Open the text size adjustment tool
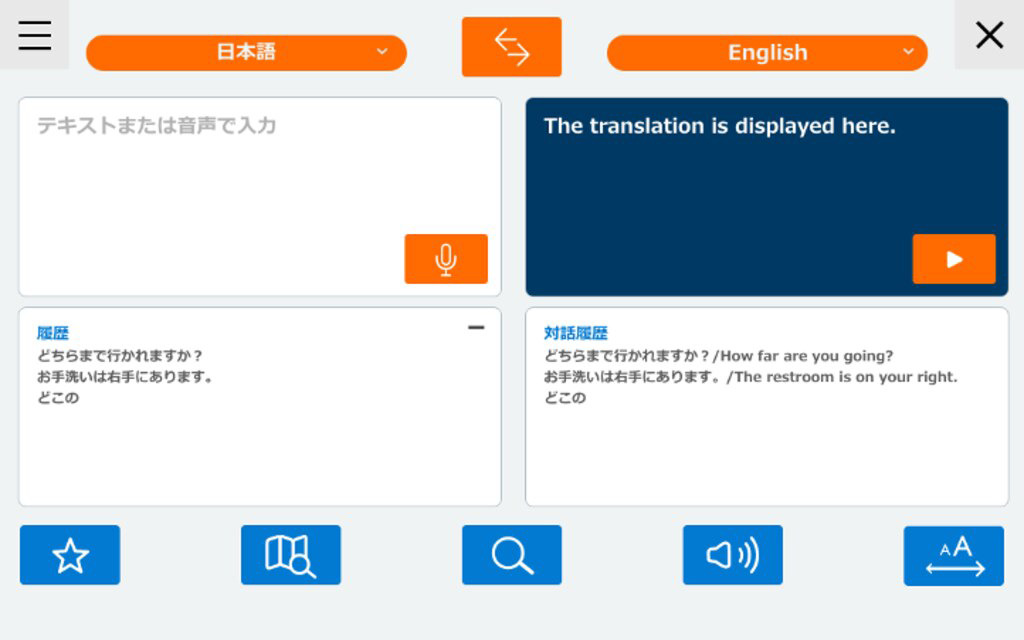 point(953,555)
